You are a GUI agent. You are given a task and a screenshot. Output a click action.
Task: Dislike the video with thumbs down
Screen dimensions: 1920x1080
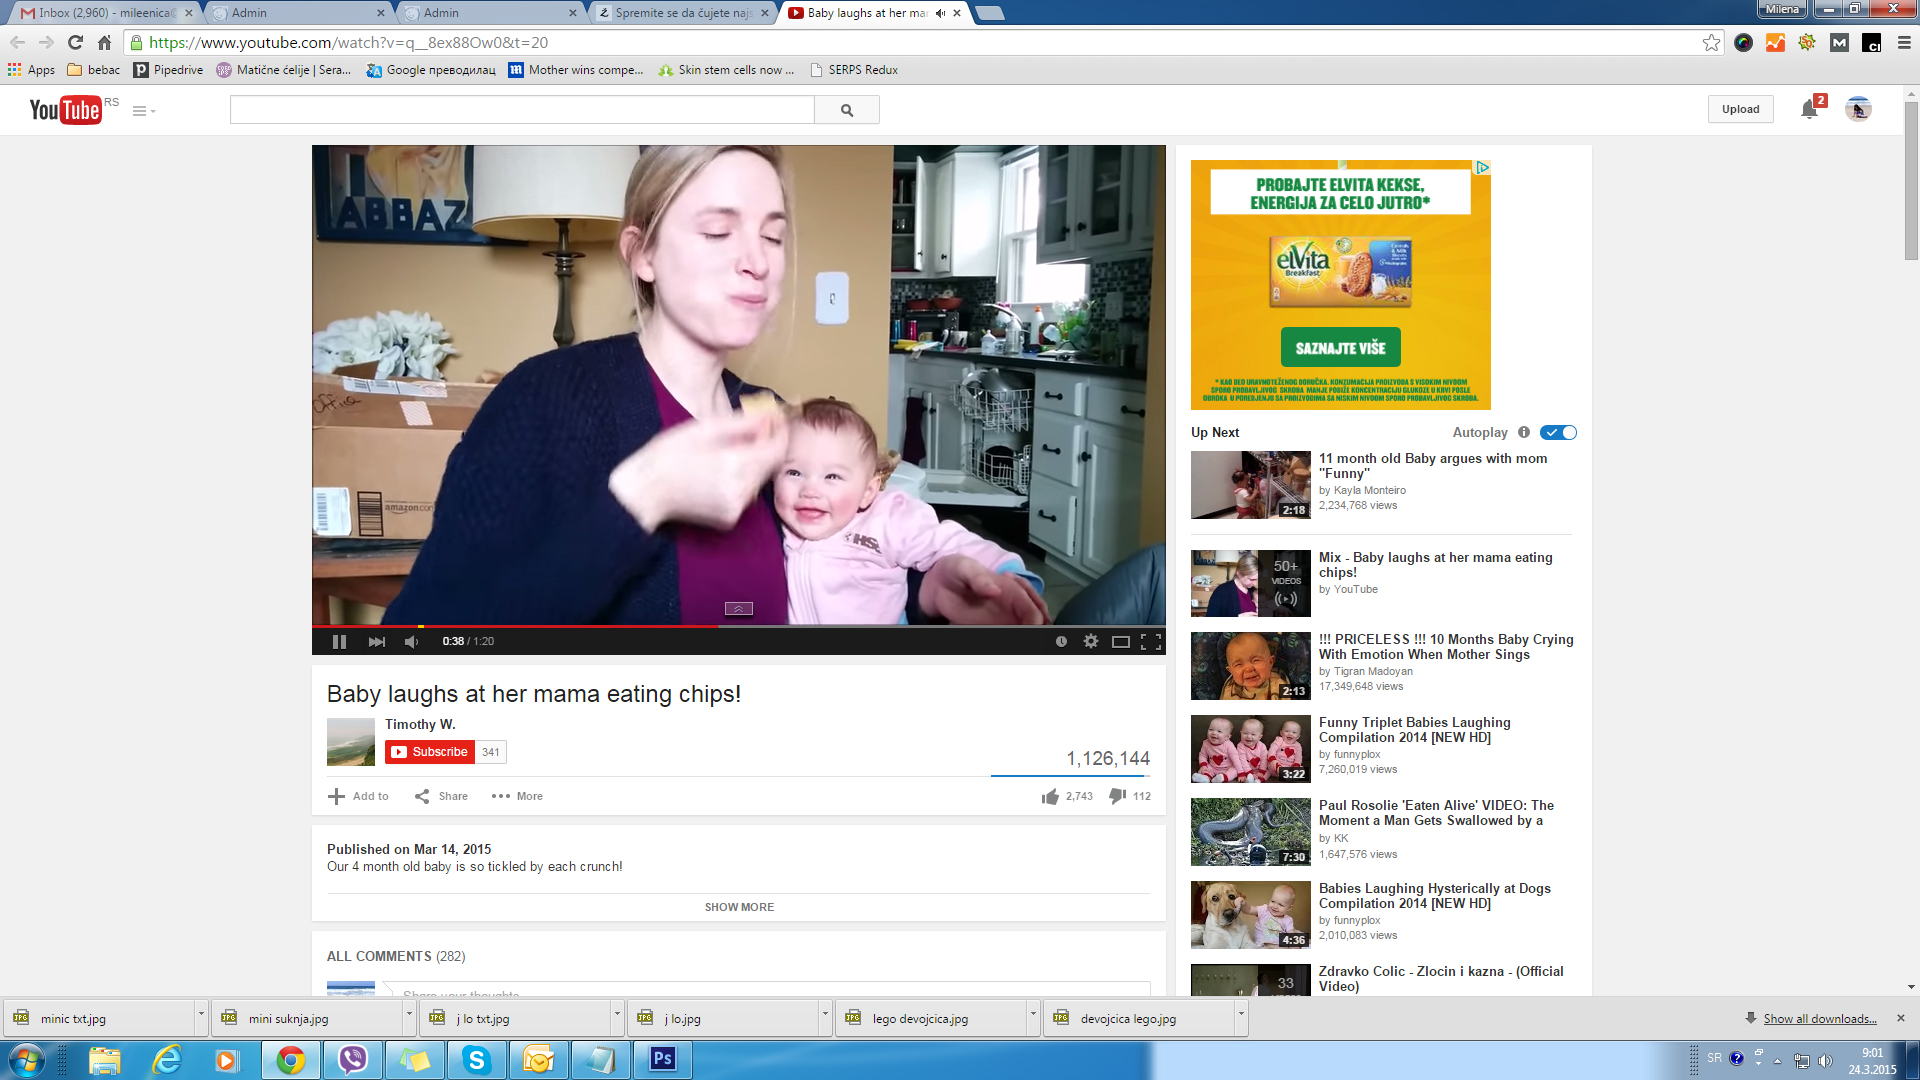(1118, 796)
